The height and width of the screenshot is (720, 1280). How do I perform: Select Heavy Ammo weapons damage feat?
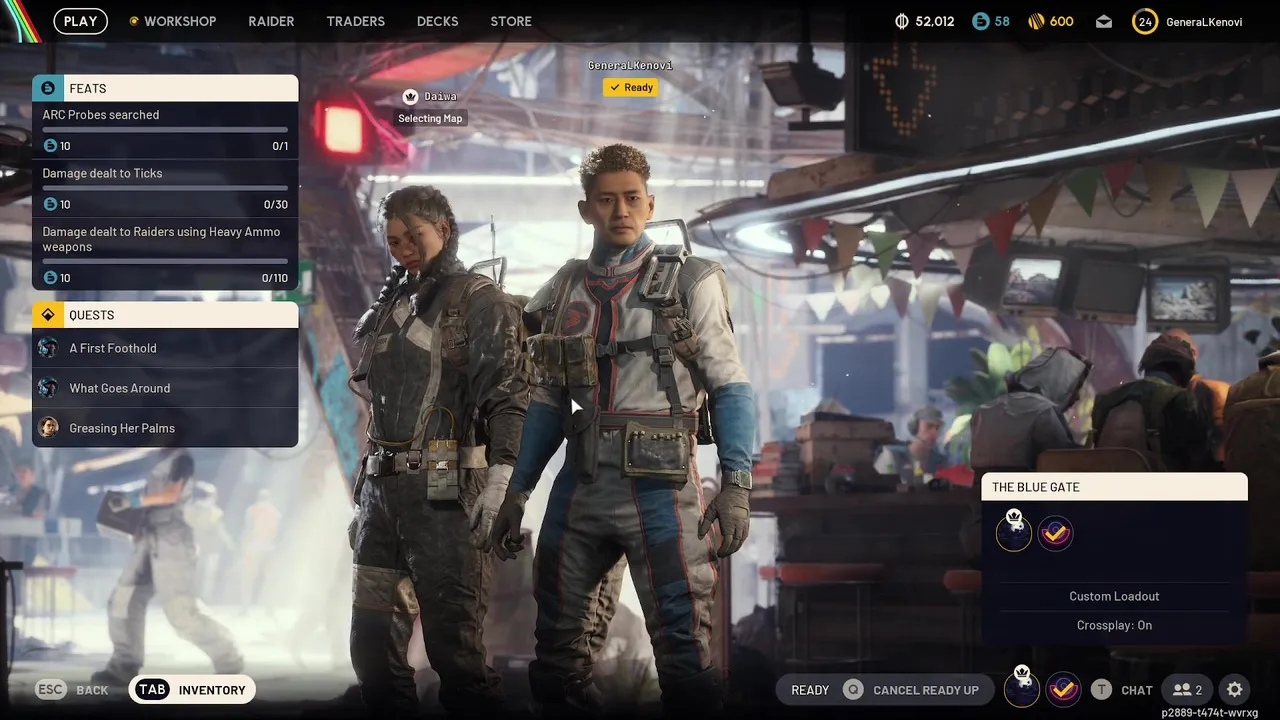tap(165, 254)
